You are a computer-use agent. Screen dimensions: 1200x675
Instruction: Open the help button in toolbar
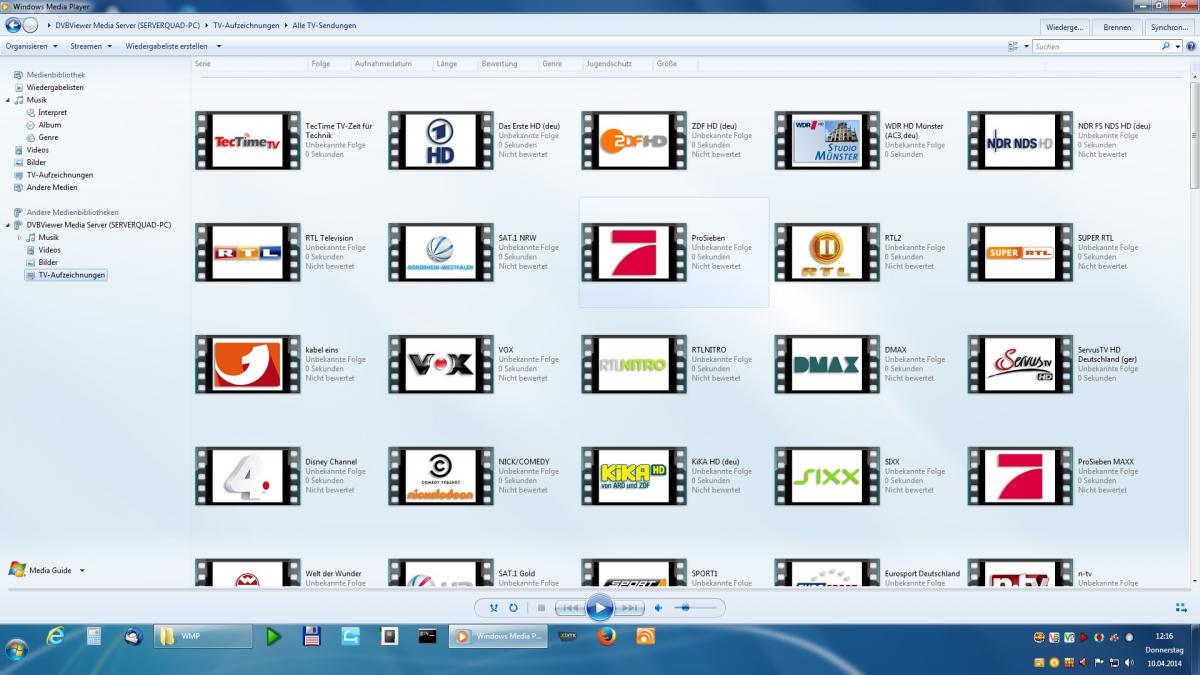click(1189, 46)
